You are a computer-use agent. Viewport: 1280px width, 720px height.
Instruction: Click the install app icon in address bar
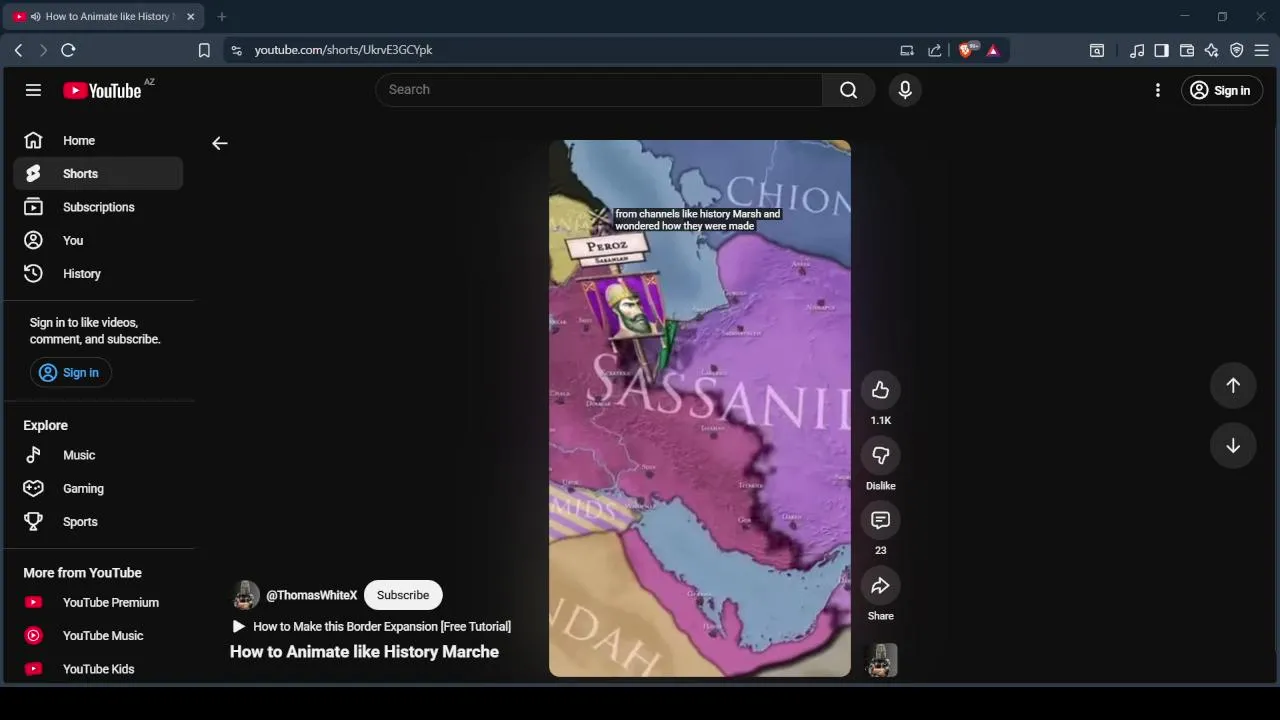(907, 50)
